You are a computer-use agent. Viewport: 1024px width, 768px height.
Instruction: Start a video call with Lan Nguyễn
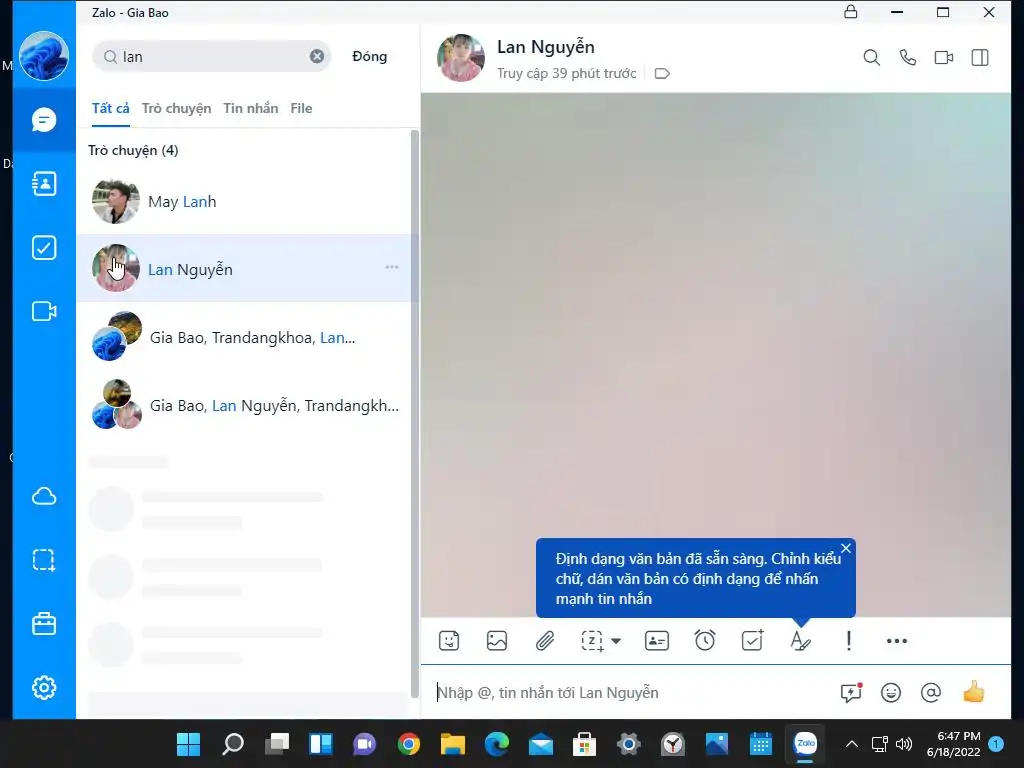pos(944,57)
